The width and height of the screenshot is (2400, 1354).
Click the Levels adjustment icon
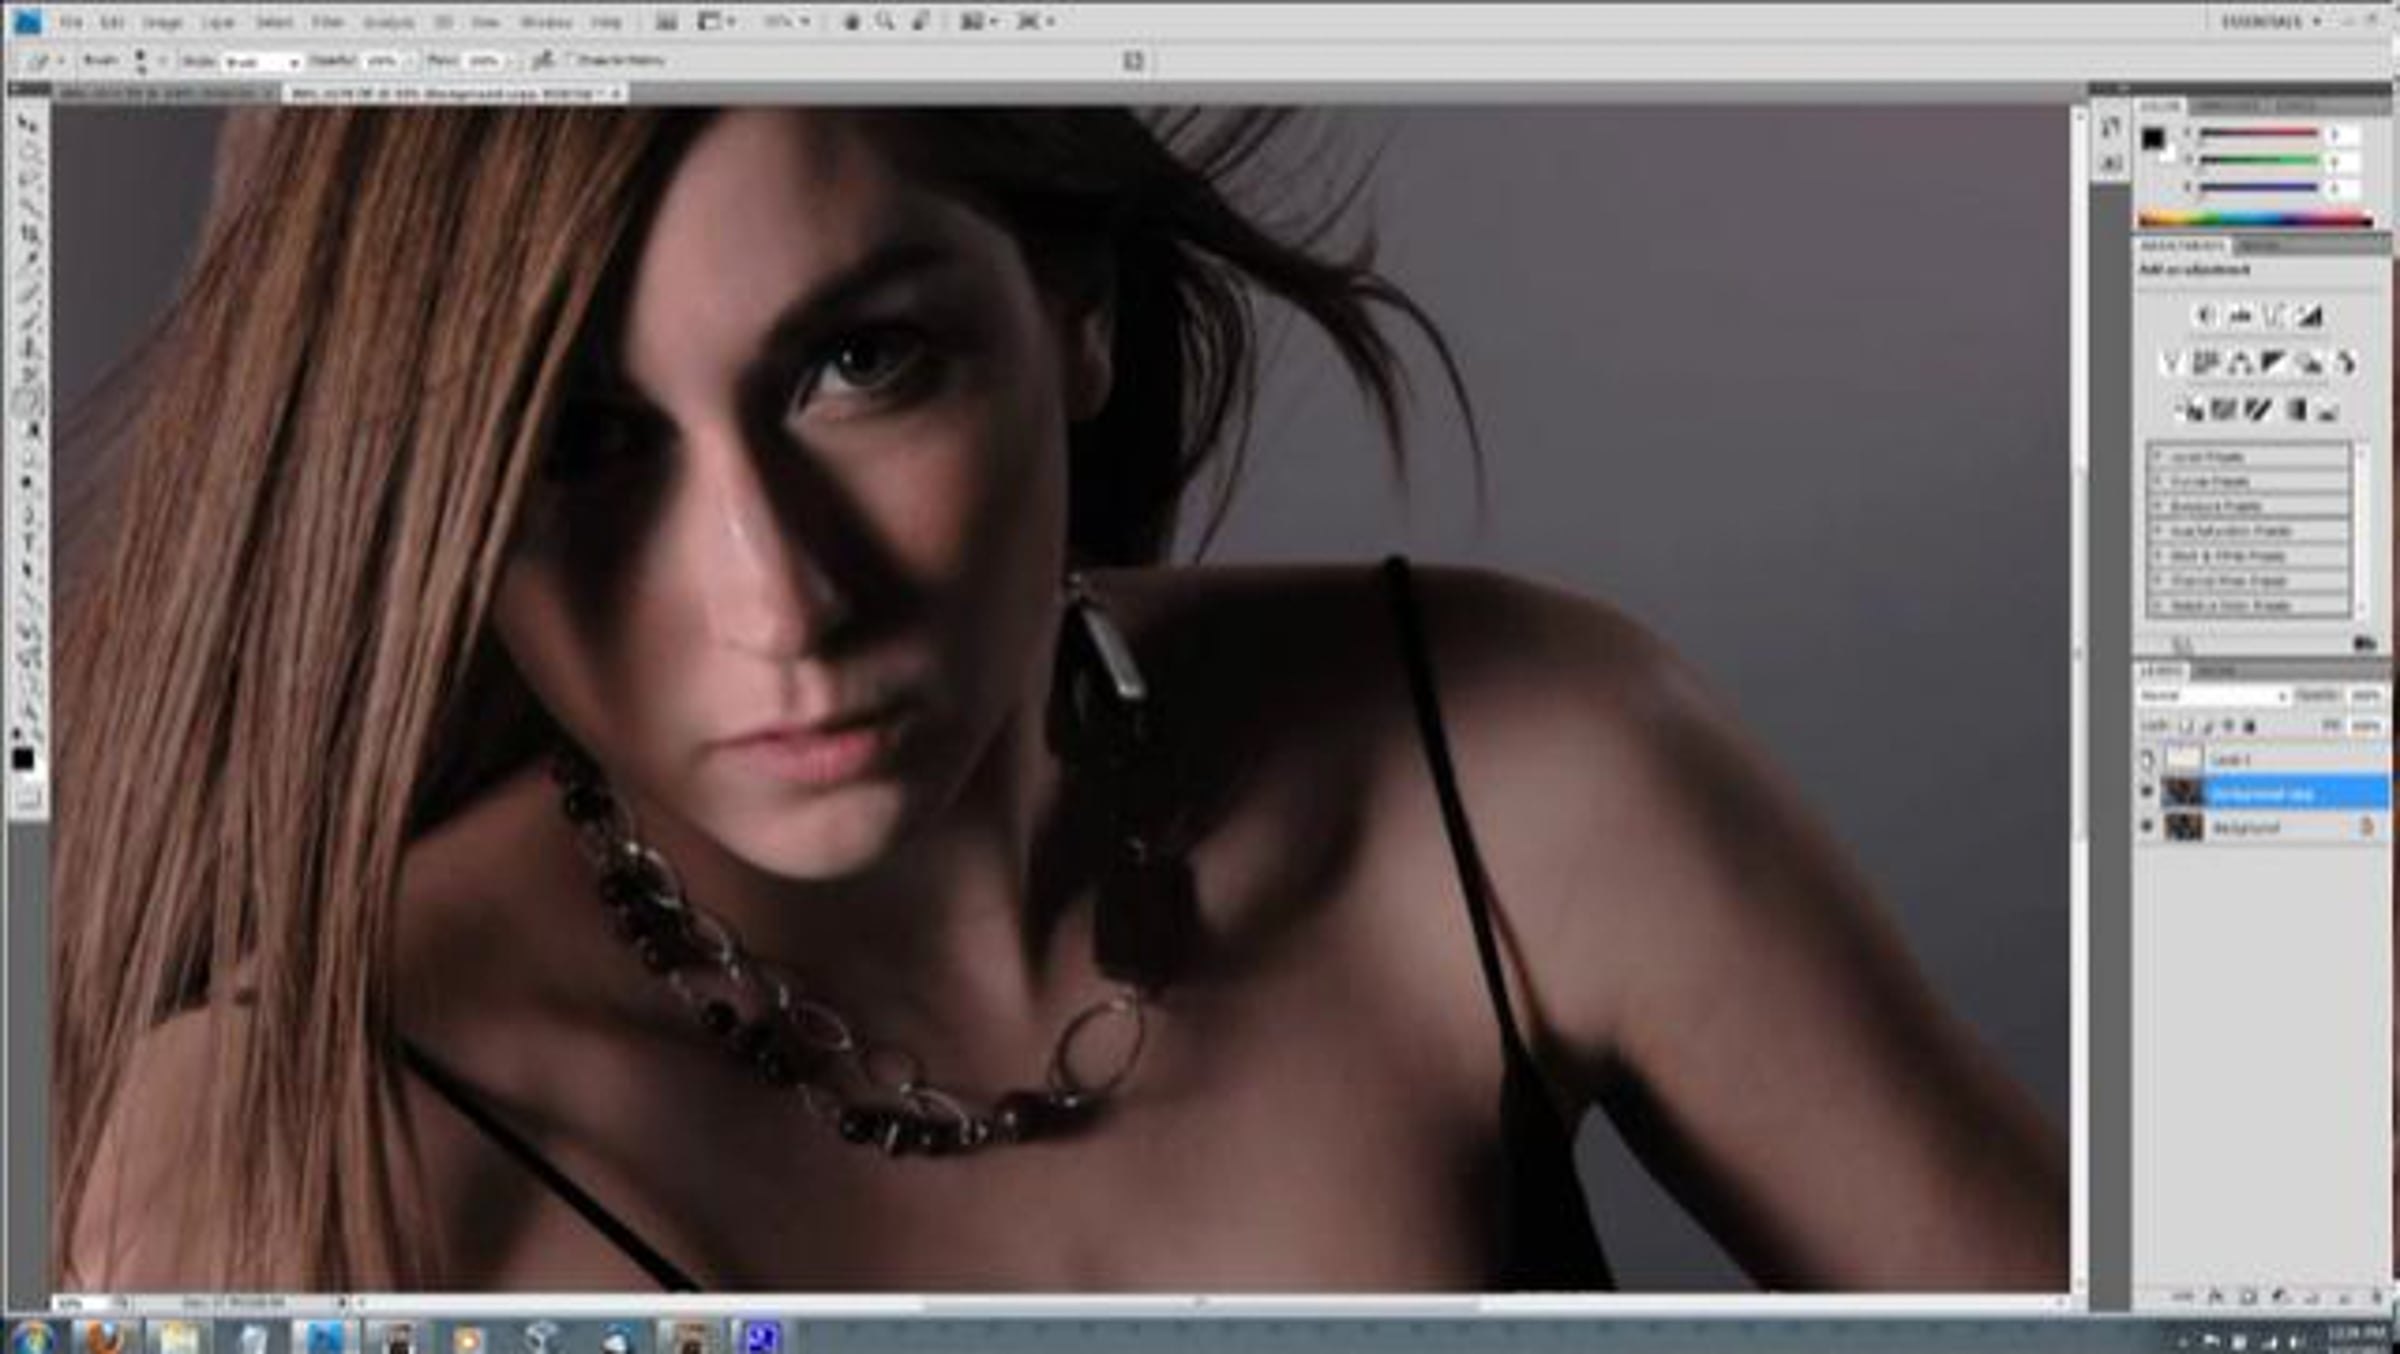2241,317
